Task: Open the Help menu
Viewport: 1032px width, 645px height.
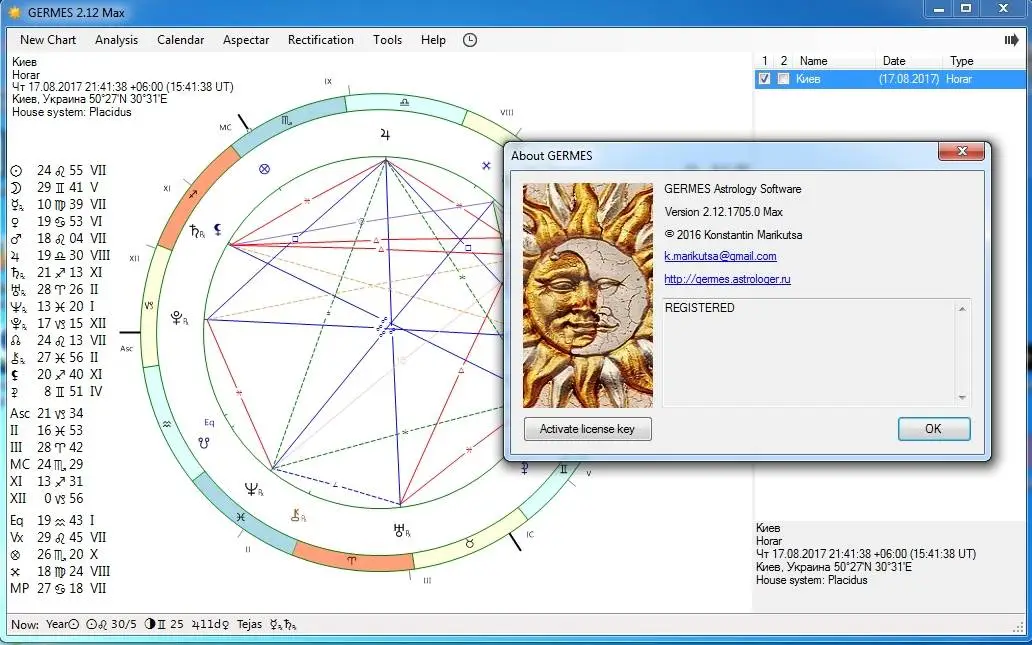Action: 433,39
